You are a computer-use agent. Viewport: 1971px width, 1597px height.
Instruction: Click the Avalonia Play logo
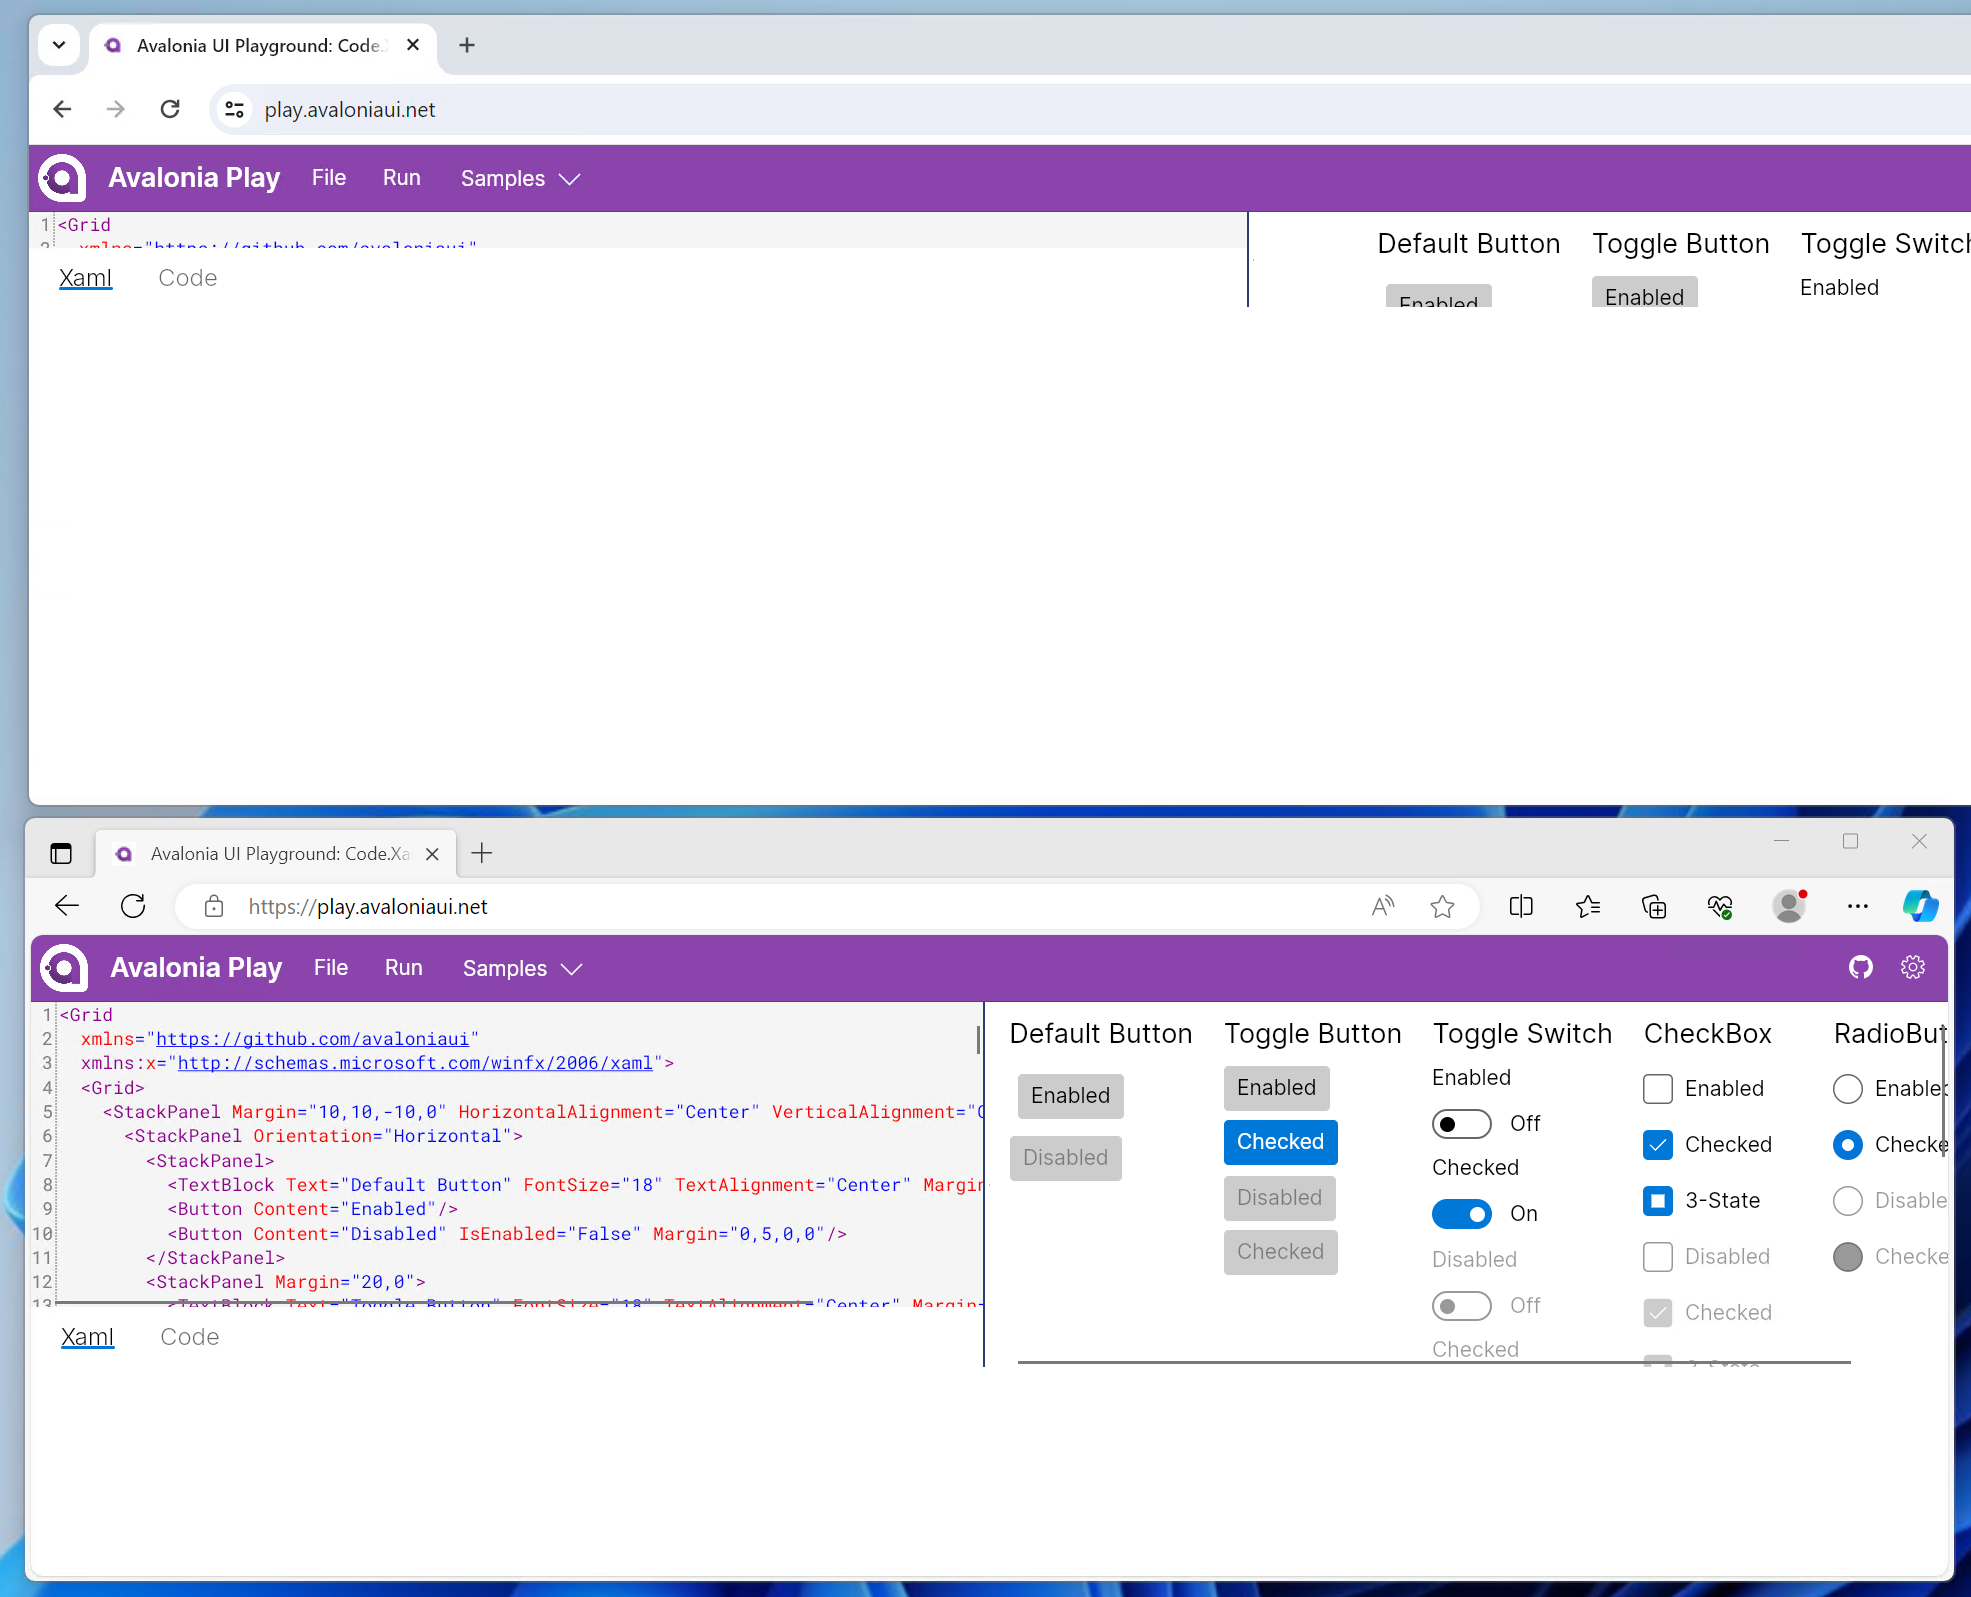pyautogui.click(x=63, y=967)
